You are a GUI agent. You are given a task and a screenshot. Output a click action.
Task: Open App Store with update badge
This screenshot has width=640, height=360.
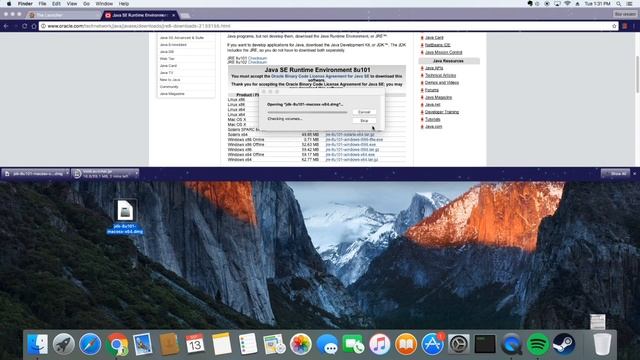(x=432, y=344)
